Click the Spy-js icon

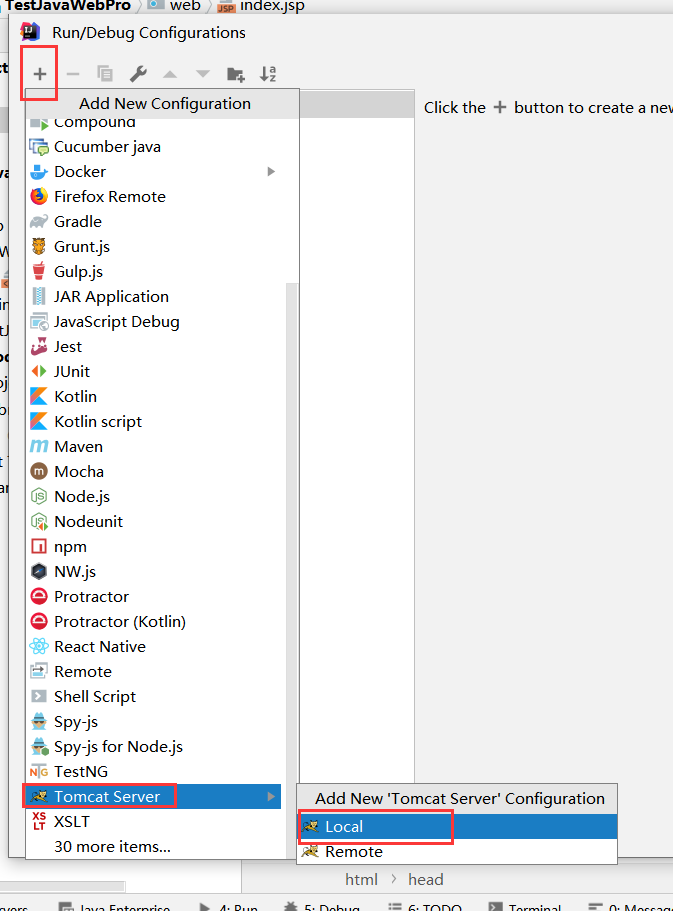click(x=39, y=722)
